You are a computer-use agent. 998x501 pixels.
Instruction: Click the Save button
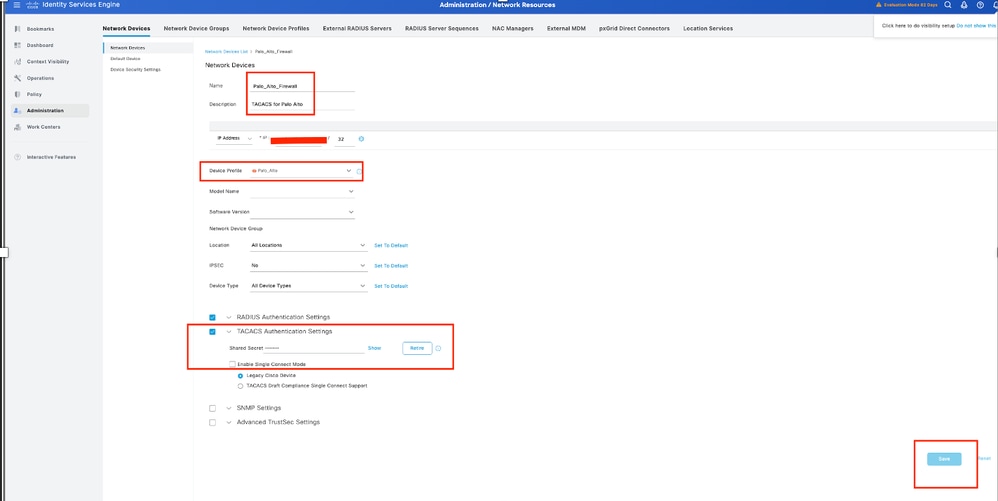click(944, 459)
